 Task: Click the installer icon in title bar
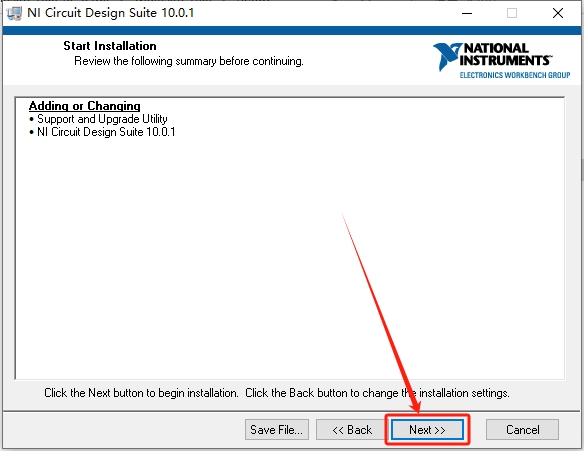[x=14, y=13]
